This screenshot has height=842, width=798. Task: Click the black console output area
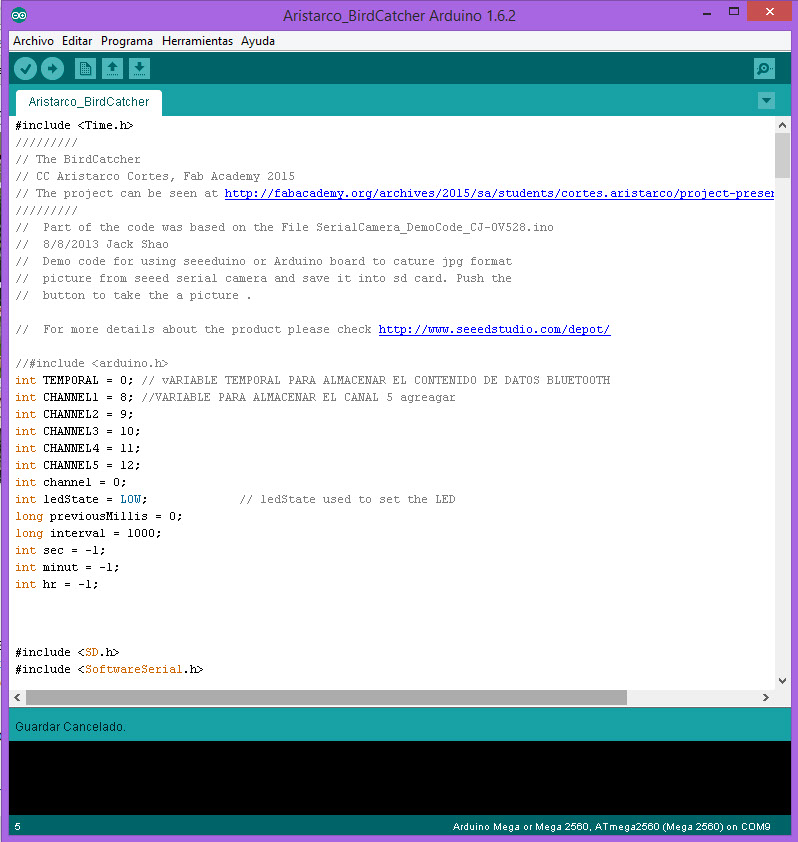point(400,778)
